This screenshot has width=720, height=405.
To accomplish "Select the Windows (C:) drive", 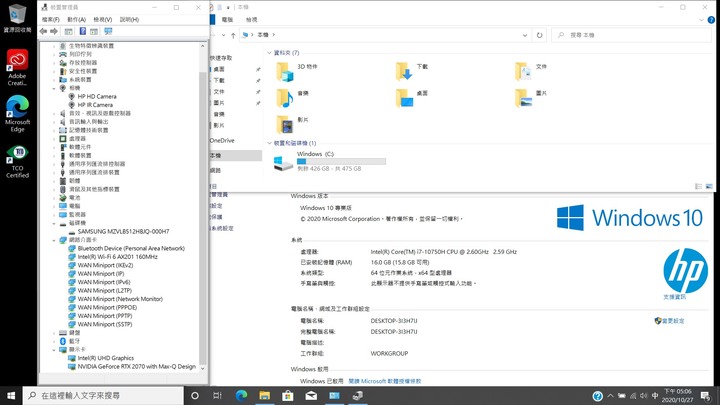I will pos(330,161).
